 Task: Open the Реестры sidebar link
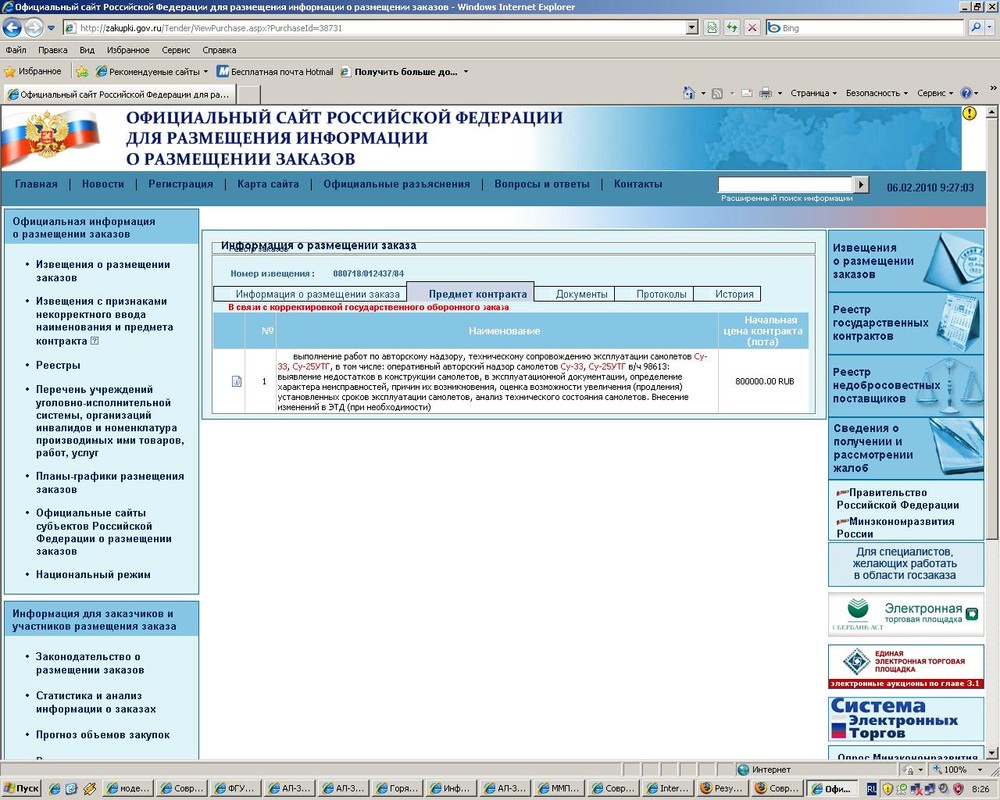coord(58,366)
